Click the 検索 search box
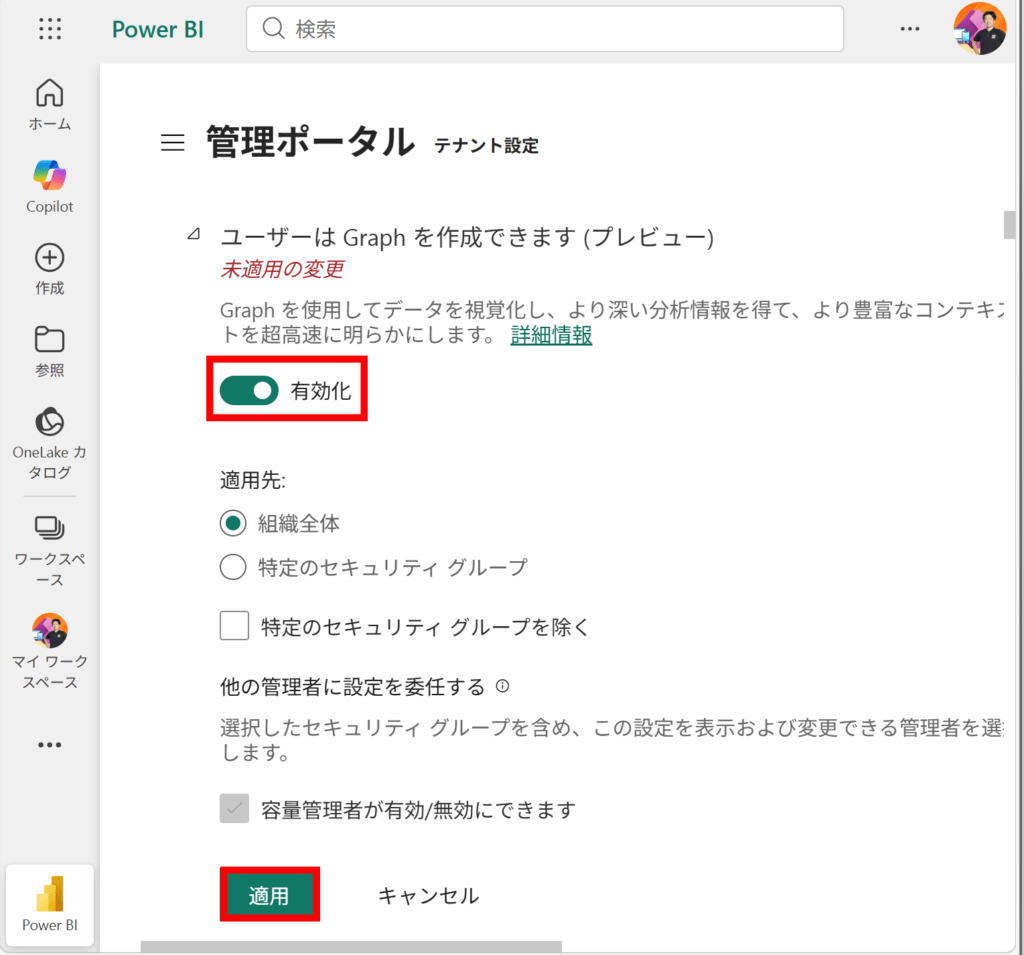Viewport: 1024px width, 955px height. coord(545,29)
